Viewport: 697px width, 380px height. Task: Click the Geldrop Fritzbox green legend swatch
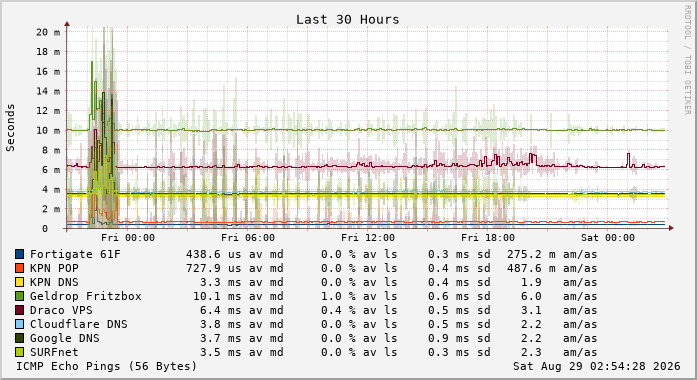tap(20, 296)
